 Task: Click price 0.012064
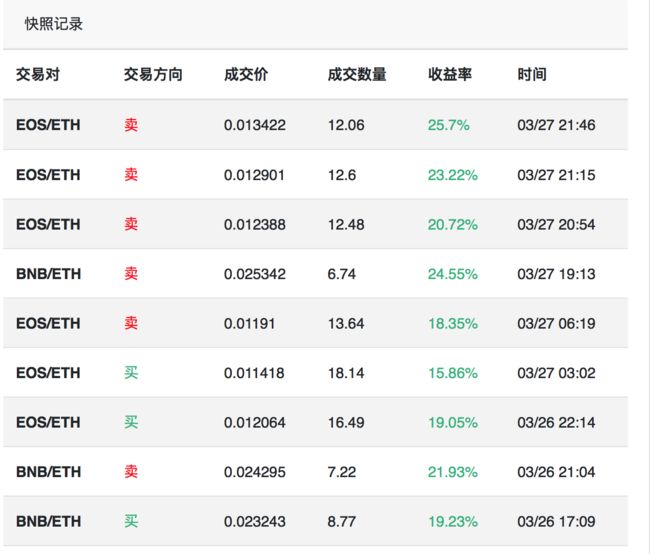pyautogui.click(x=255, y=423)
